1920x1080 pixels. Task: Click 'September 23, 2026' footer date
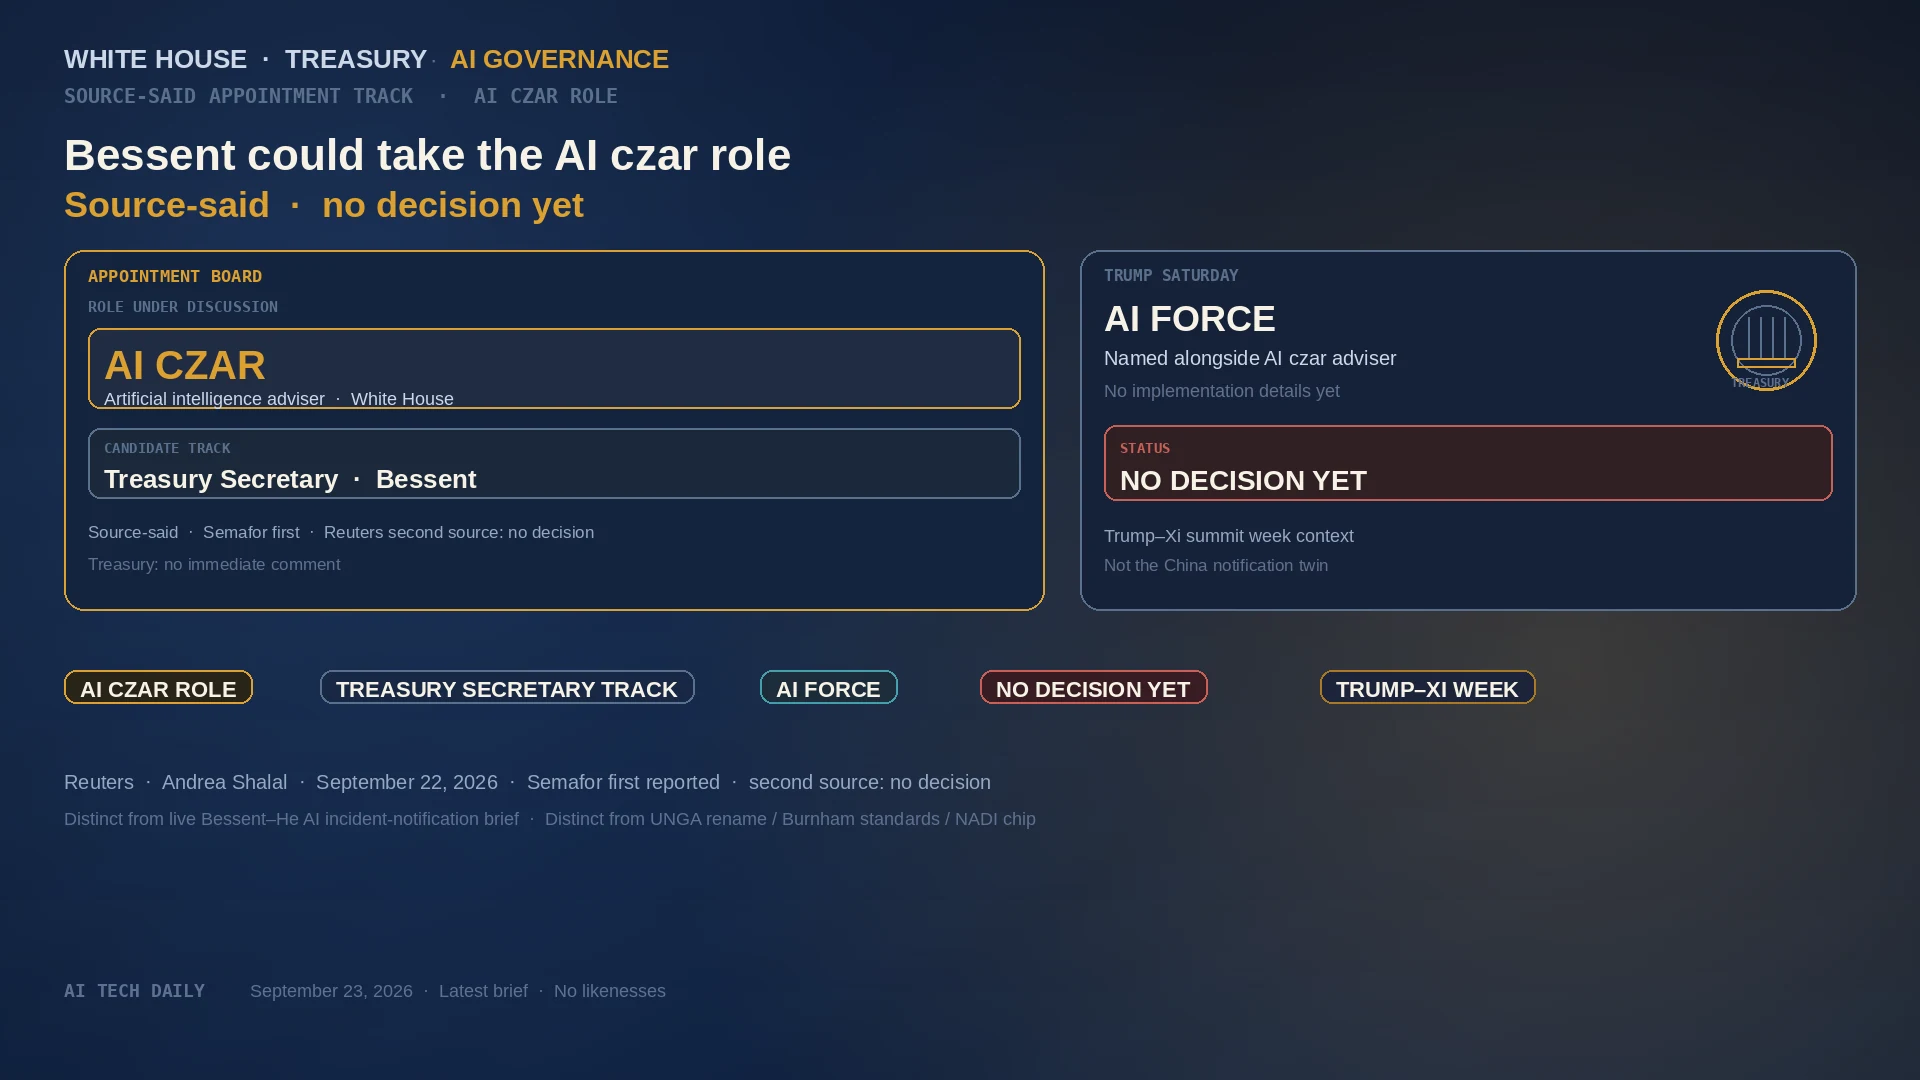[331, 991]
